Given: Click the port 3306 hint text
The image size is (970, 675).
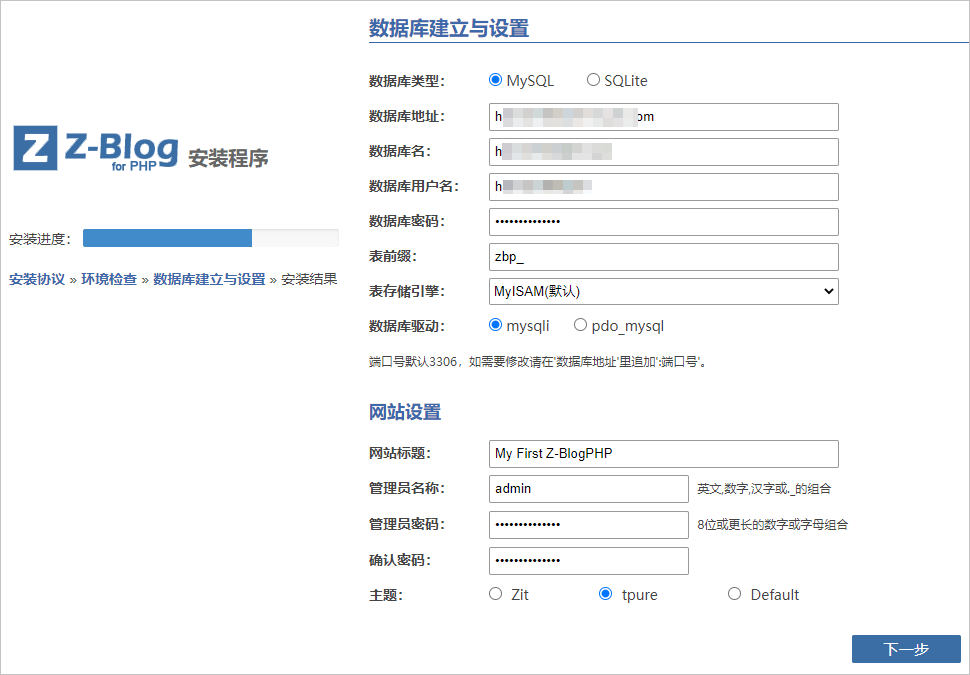Looking at the screenshot, I should (538, 361).
